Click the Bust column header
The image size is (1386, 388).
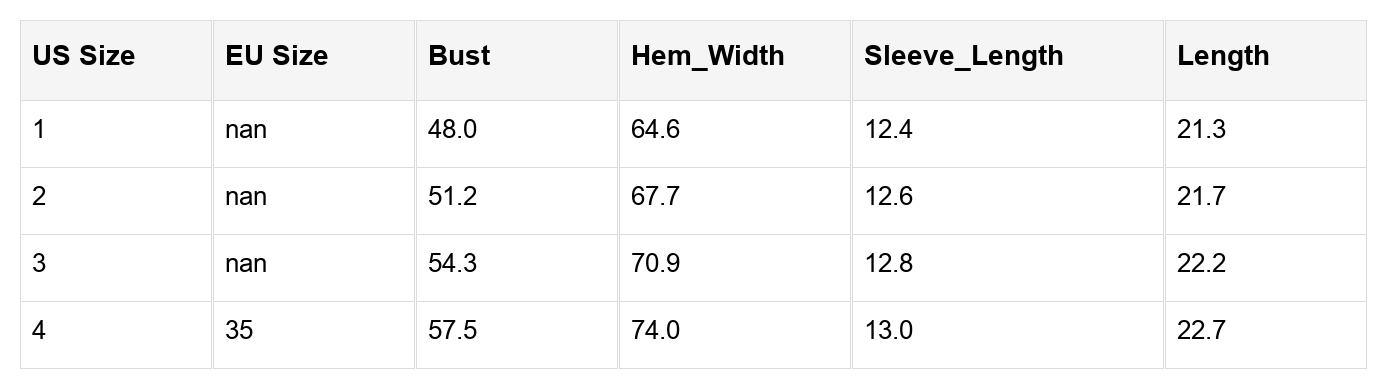(516, 60)
